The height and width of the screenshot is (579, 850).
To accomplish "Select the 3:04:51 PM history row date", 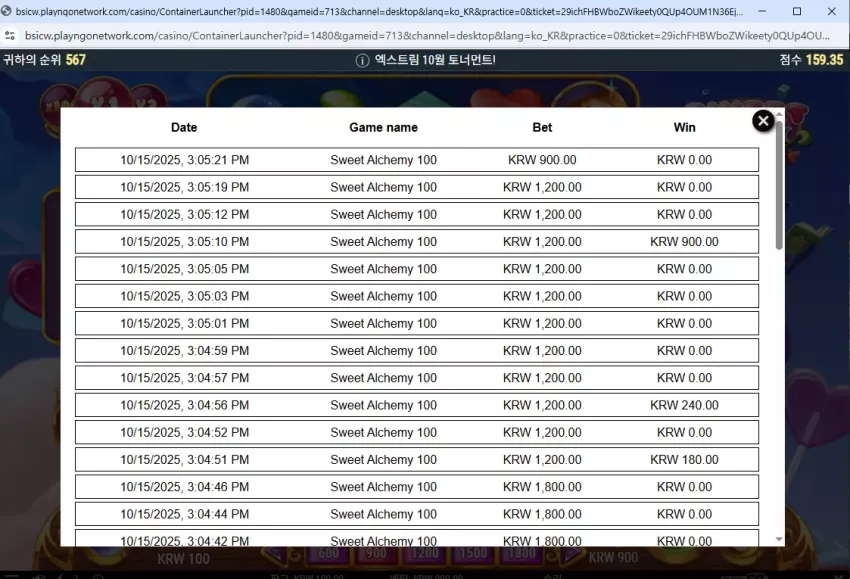I will click(184, 460).
